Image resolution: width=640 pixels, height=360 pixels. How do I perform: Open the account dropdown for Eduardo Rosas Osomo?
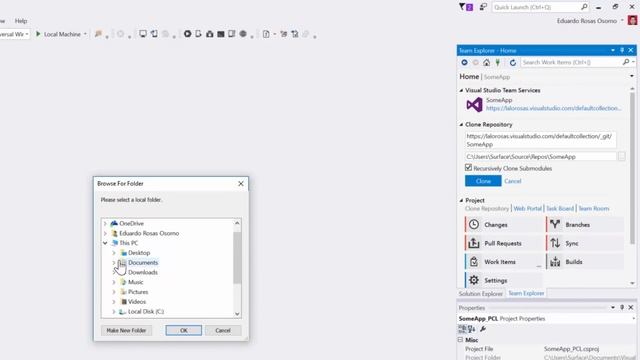click(x=622, y=21)
